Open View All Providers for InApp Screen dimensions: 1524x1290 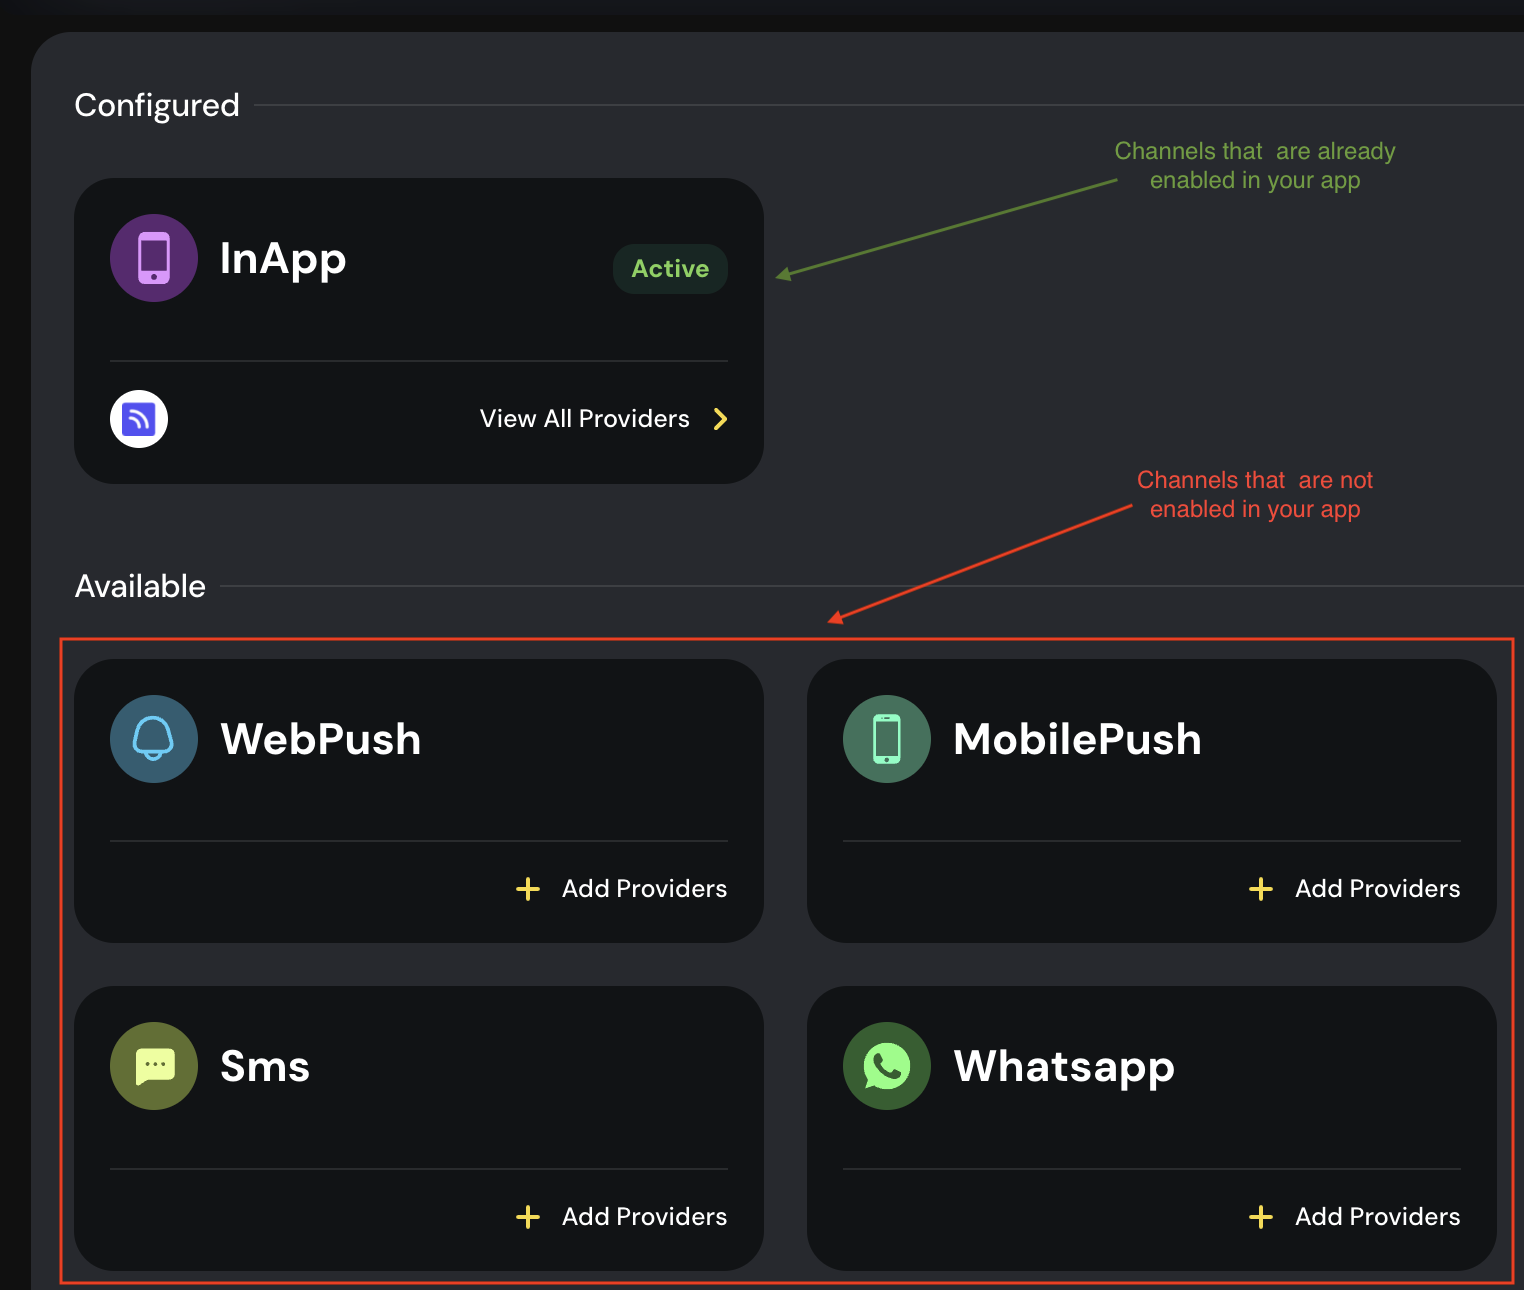(x=604, y=419)
